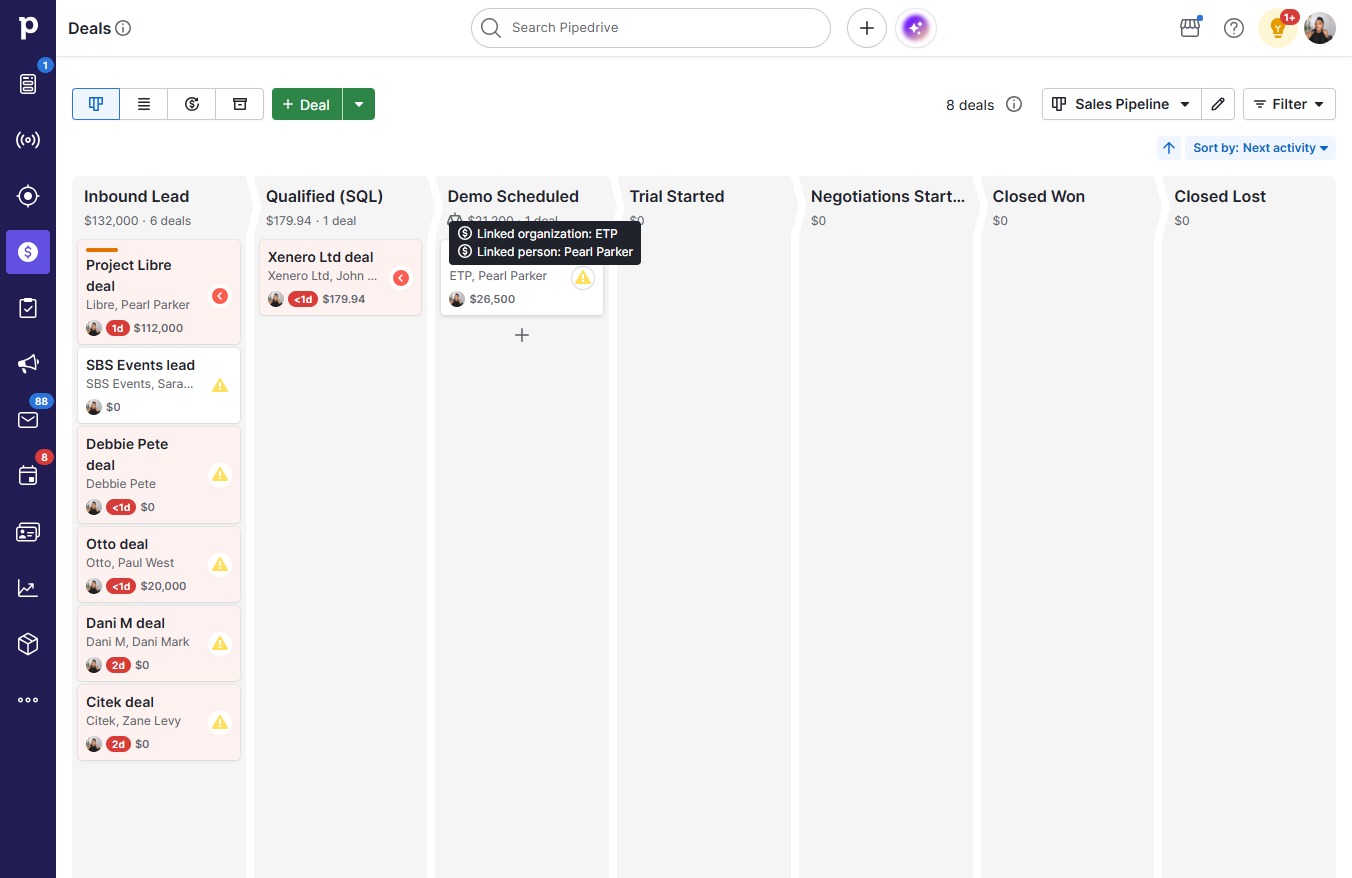Open the AI assistant sparkle button
The image size is (1352, 878).
pos(916,28)
